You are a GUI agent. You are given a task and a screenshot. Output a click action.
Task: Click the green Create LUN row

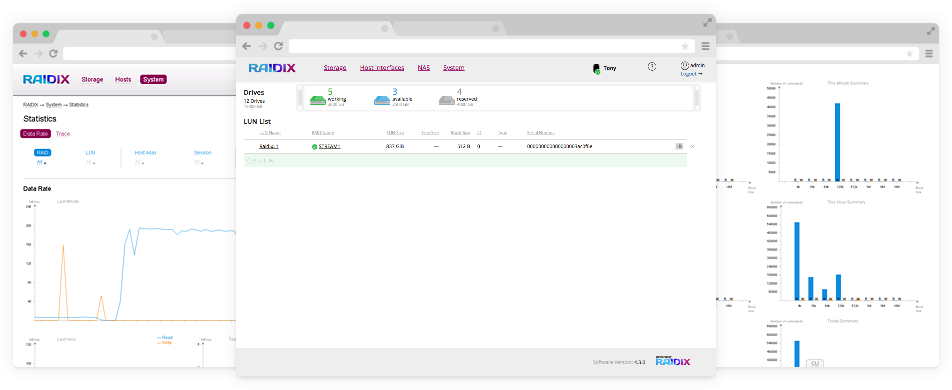click(x=465, y=160)
